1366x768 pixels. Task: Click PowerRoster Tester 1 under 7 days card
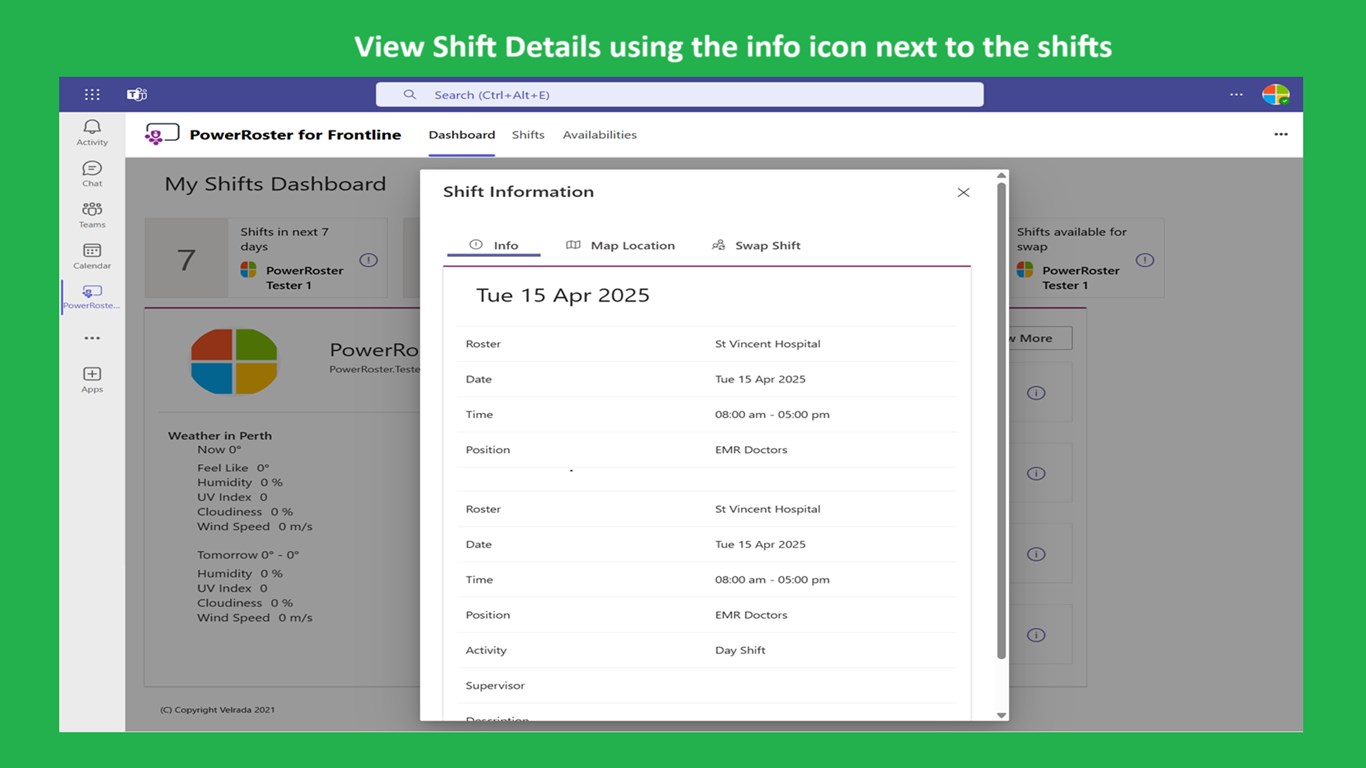[303, 278]
